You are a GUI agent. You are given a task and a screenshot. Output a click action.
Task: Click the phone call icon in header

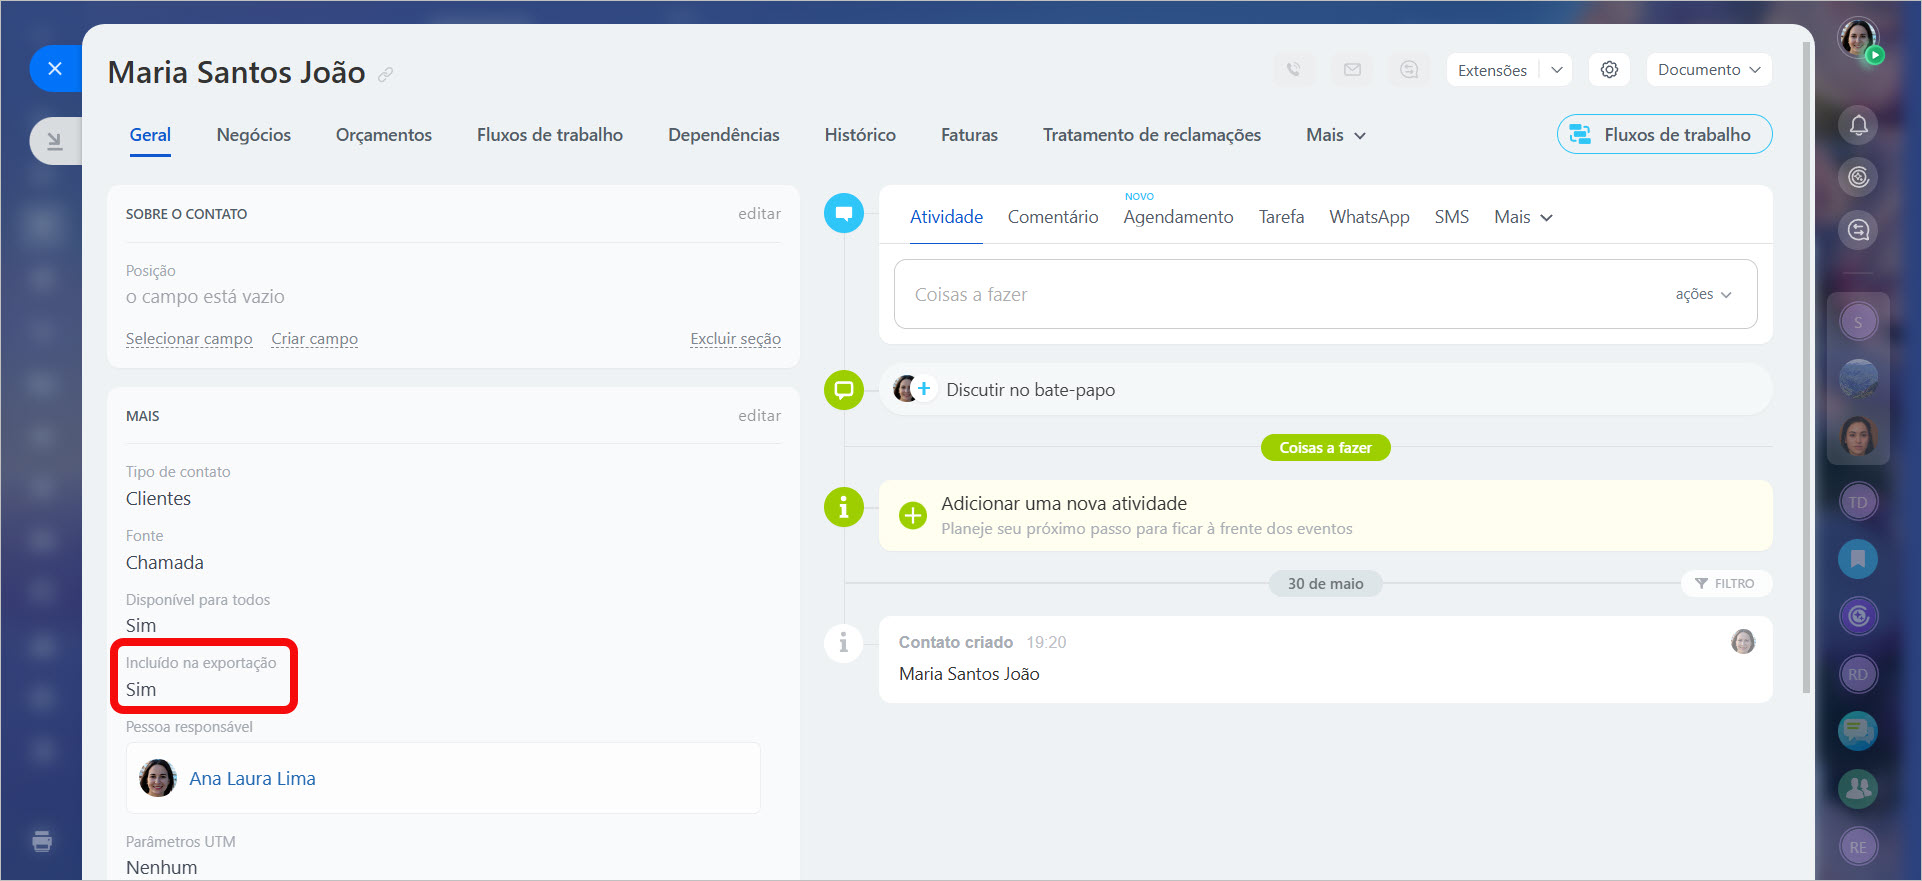click(x=1294, y=70)
